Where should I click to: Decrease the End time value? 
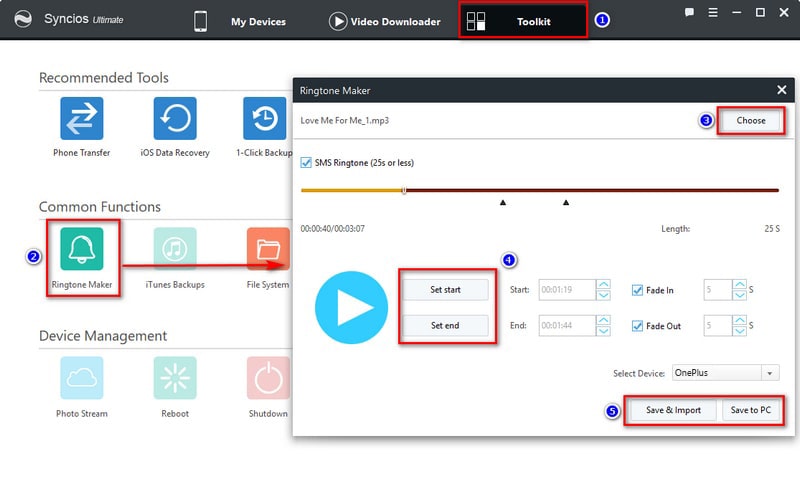[603, 331]
